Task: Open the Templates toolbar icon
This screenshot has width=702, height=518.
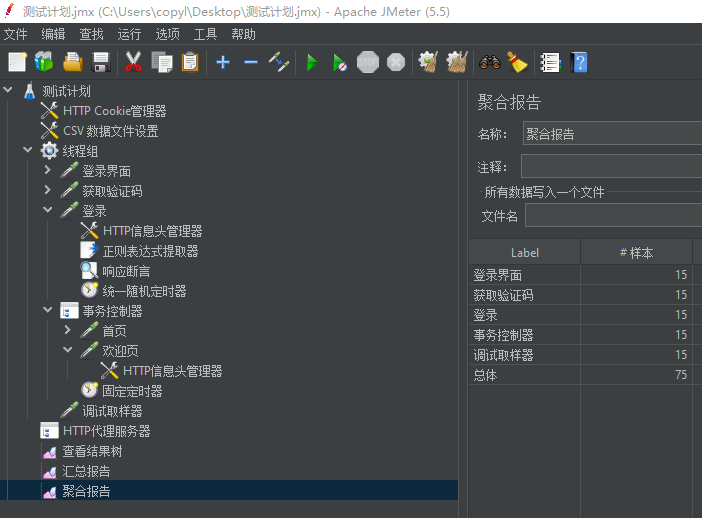Action: click(x=44, y=62)
